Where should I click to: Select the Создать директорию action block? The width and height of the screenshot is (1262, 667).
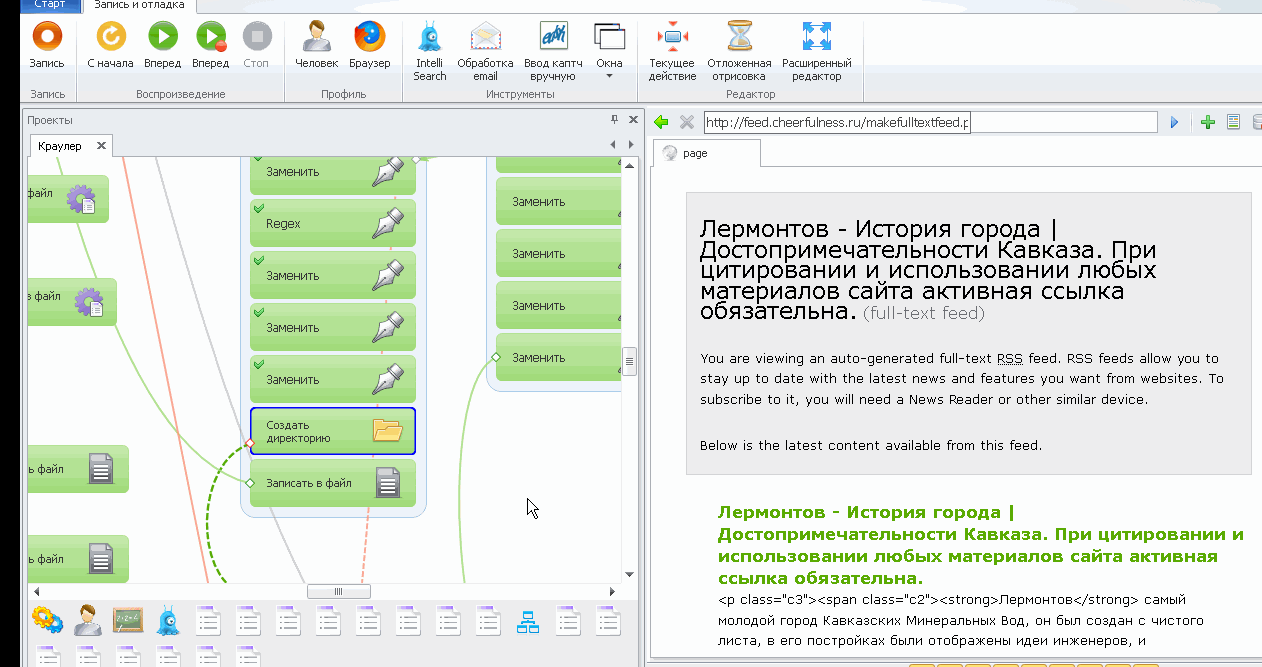pyautogui.click(x=332, y=432)
